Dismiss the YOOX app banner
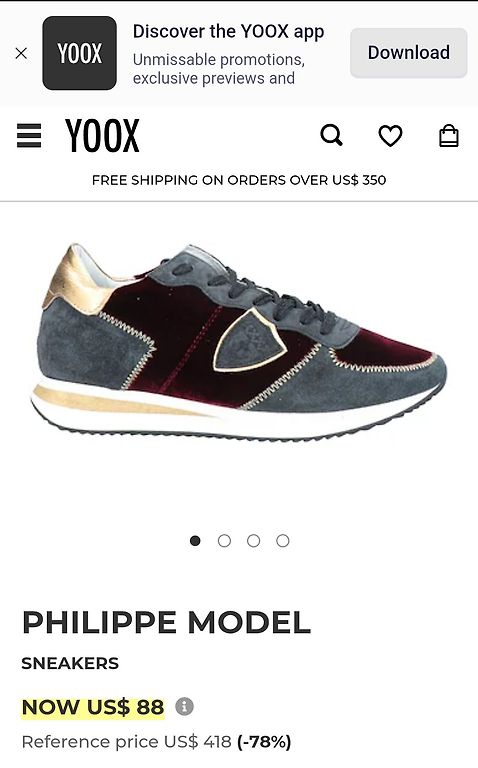The width and height of the screenshot is (478, 768). [x=21, y=53]
